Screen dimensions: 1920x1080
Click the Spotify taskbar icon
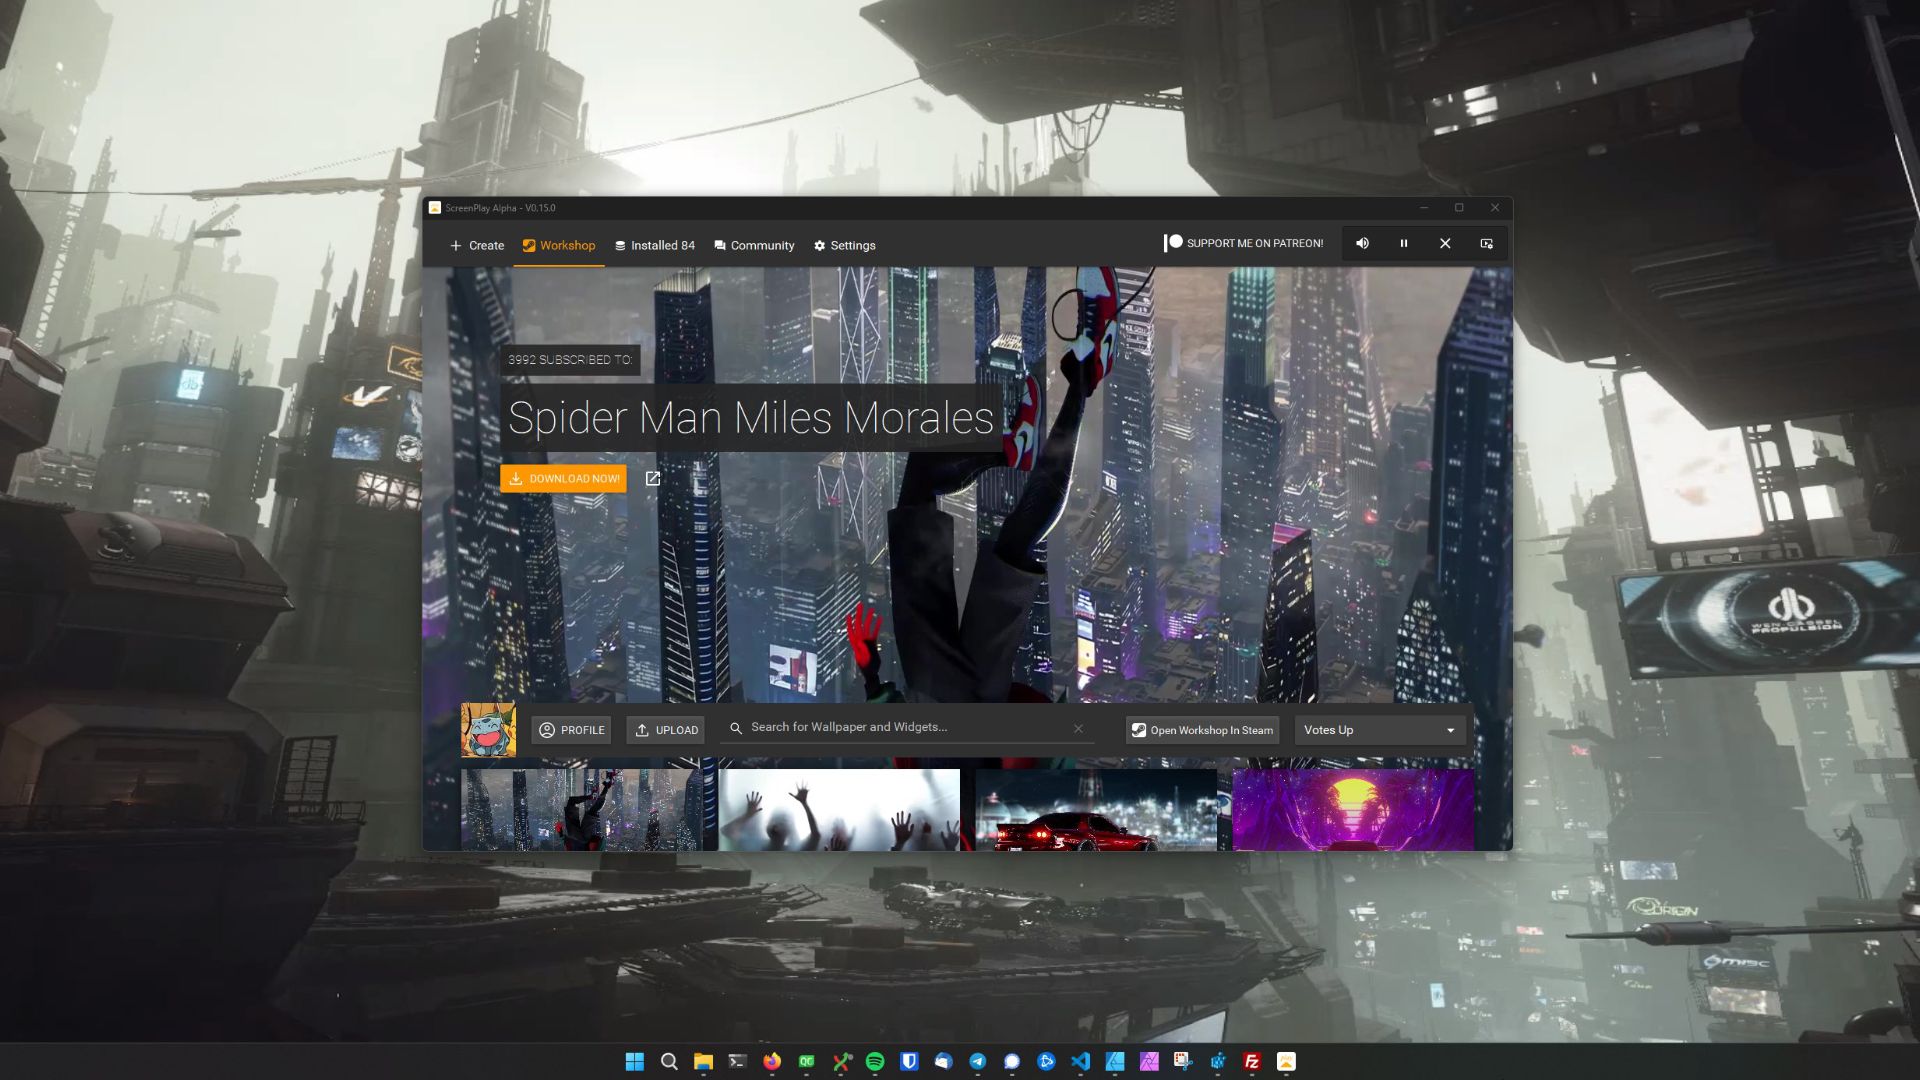tap(874, 1060)
